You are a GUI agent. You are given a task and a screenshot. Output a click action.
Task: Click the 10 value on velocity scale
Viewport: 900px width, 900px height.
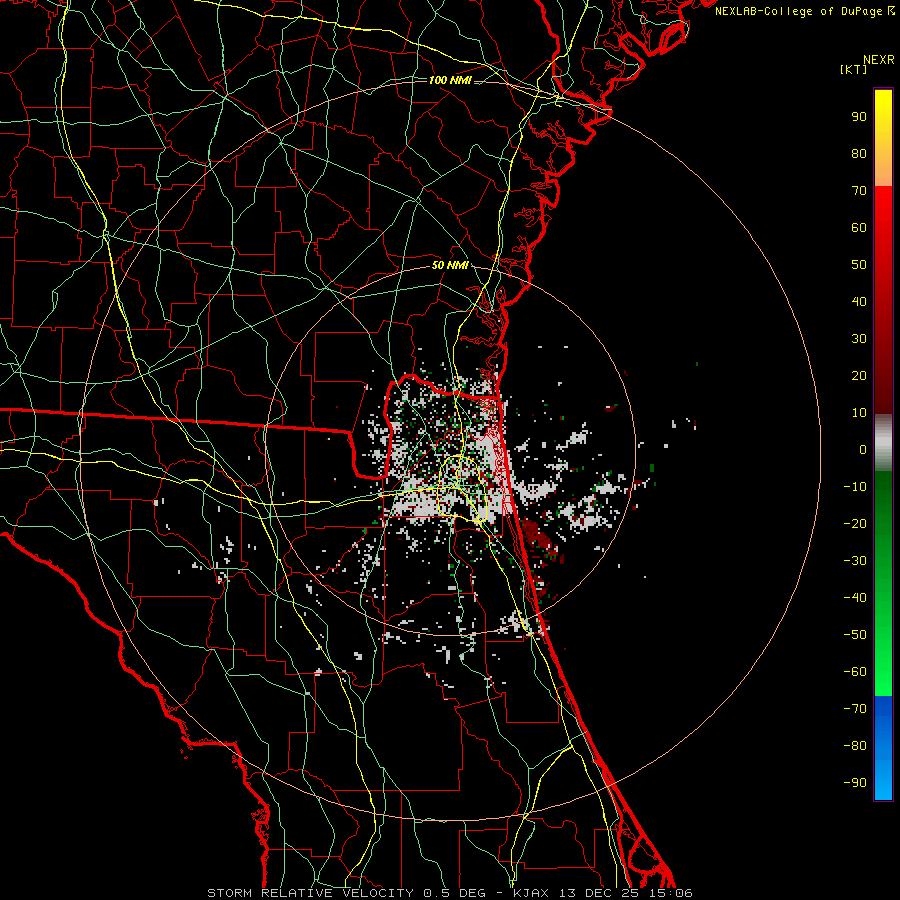tap(859, 413)
